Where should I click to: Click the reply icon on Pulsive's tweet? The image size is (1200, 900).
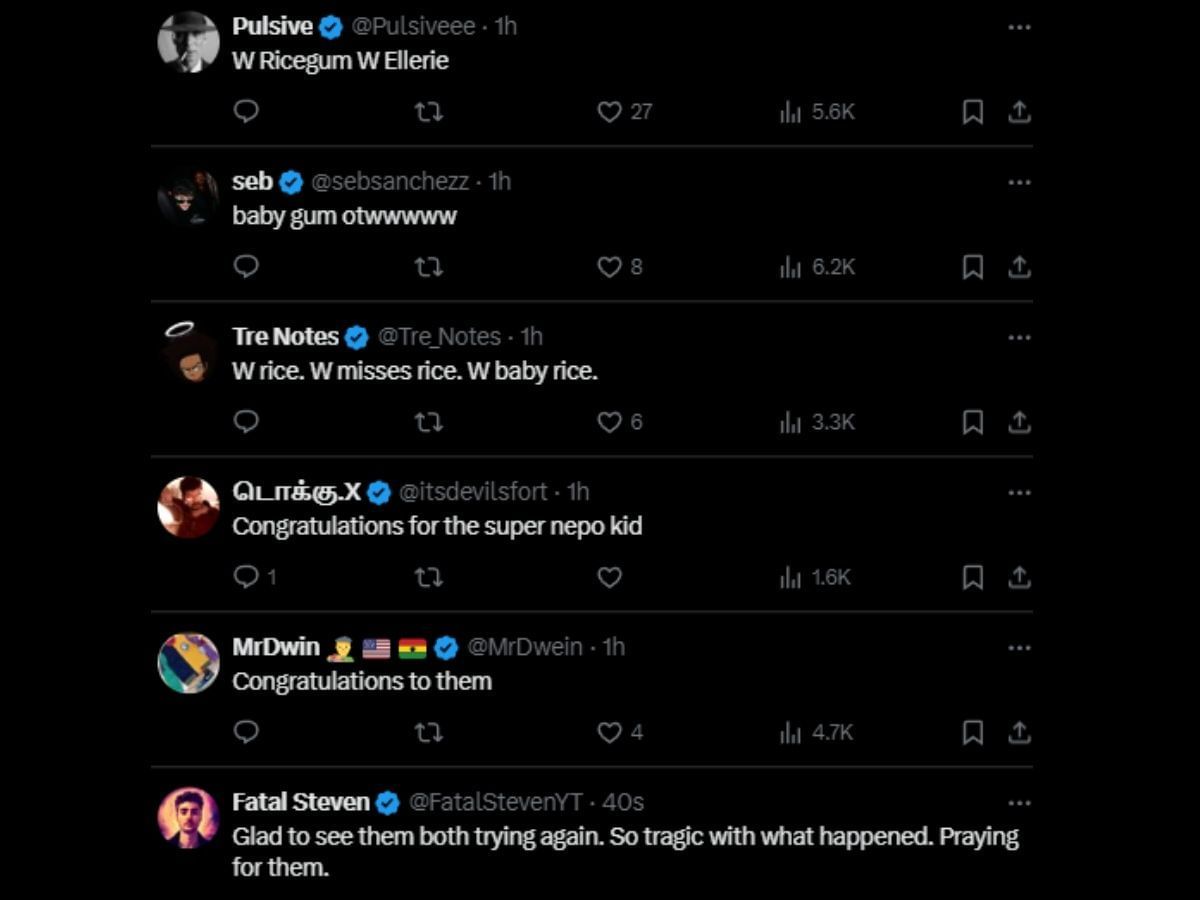(x=246, y=112)
